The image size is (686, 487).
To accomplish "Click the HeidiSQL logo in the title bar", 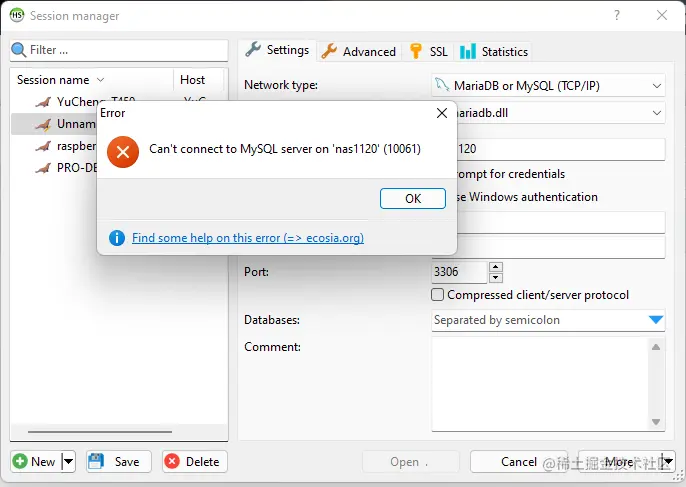I will click(x=17, y=15).
